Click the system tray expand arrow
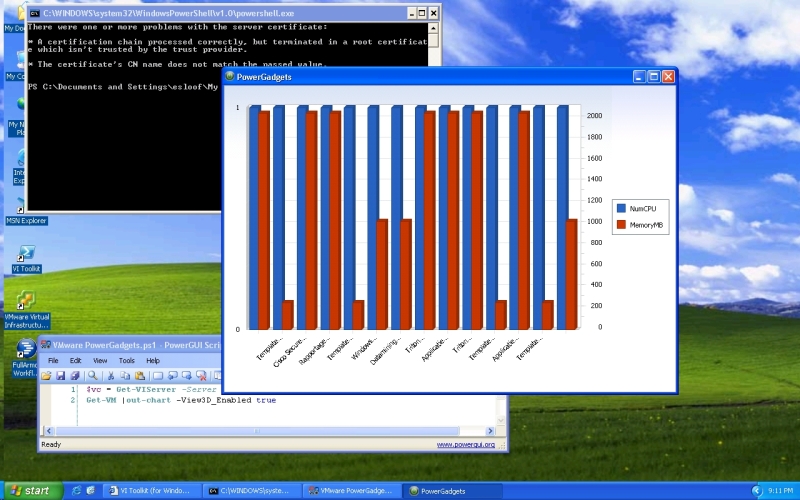Viewport: 800px width, 500px height. (757, 491)
